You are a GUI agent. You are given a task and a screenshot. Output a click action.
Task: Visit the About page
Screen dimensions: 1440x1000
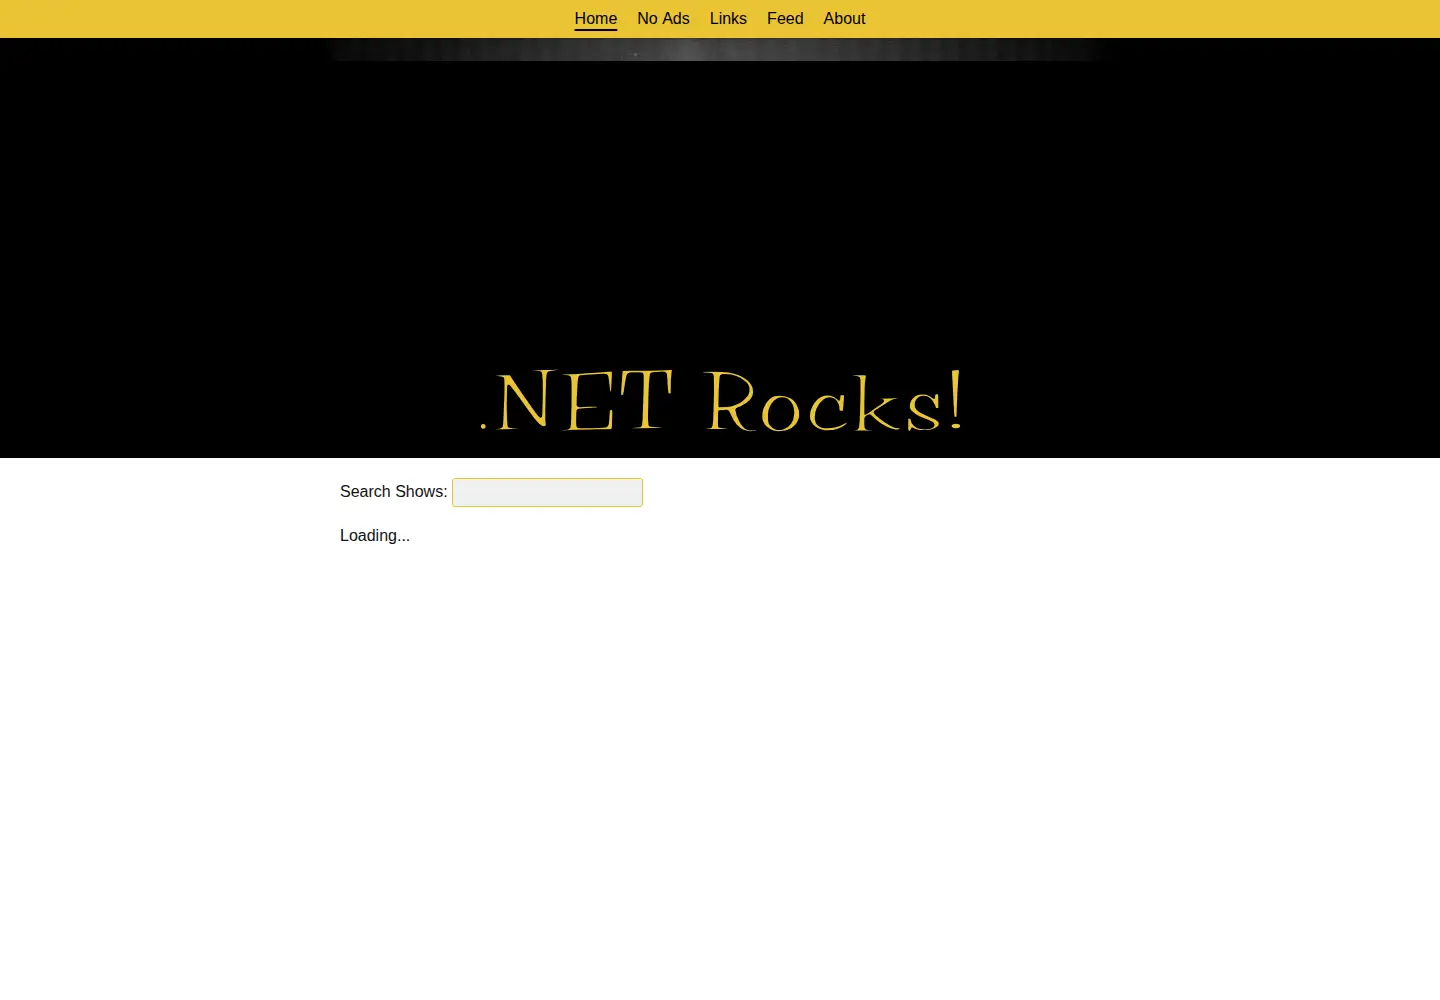tap(844, 19)
